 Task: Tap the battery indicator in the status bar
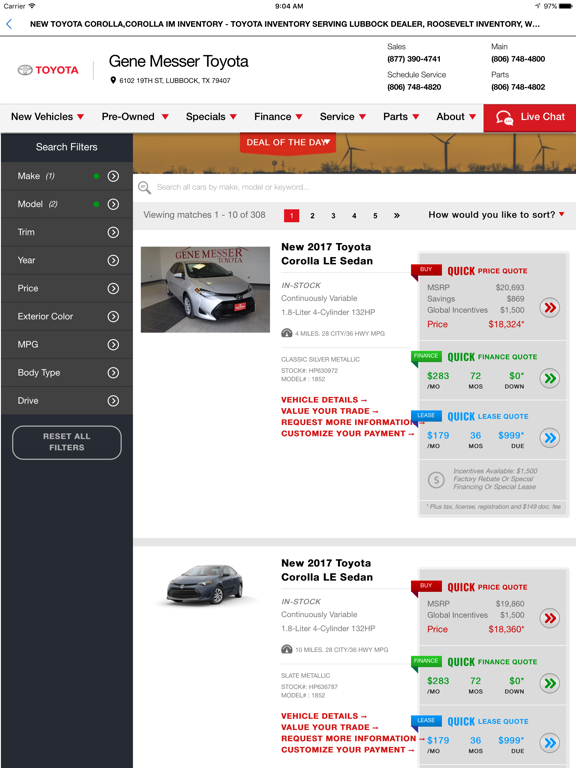click(x=565, y=6)
